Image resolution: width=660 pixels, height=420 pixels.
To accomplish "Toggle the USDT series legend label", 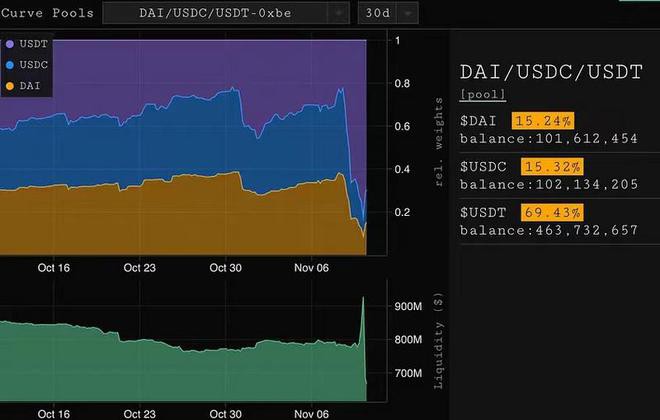I will pos(33,45).
